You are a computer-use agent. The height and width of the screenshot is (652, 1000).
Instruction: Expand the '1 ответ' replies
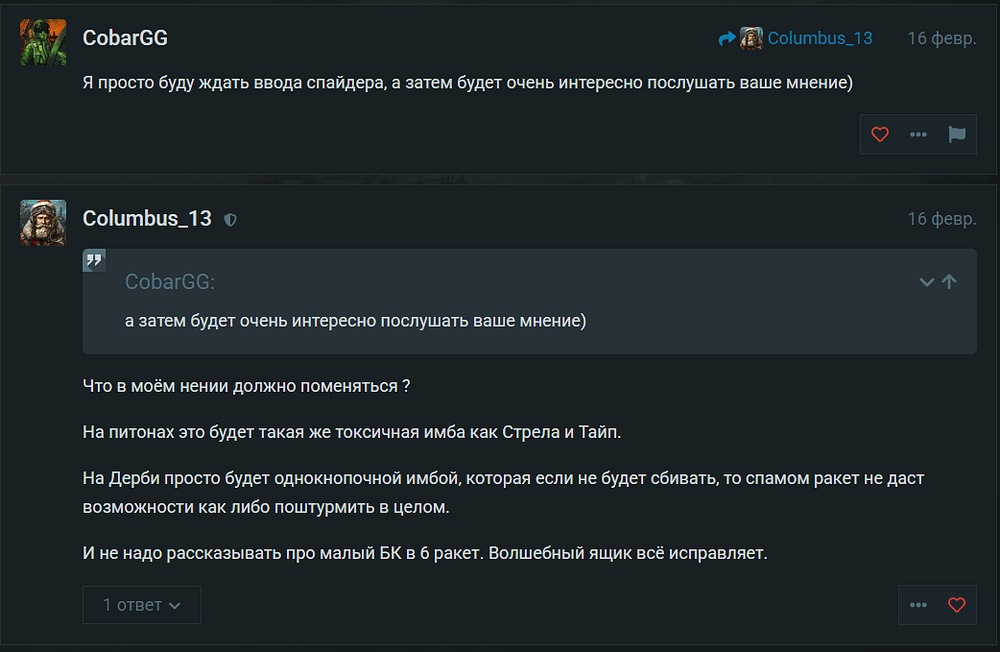click(141, 605)
